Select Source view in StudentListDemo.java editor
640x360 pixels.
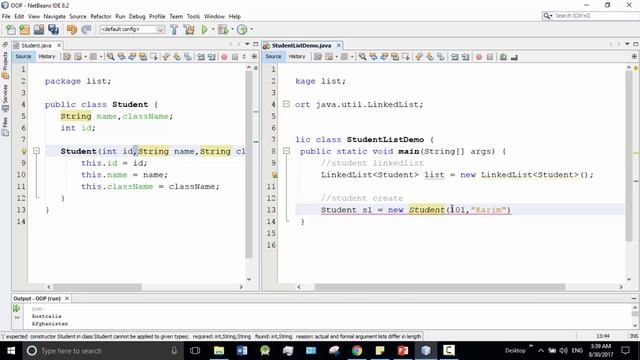coord(273,57)
